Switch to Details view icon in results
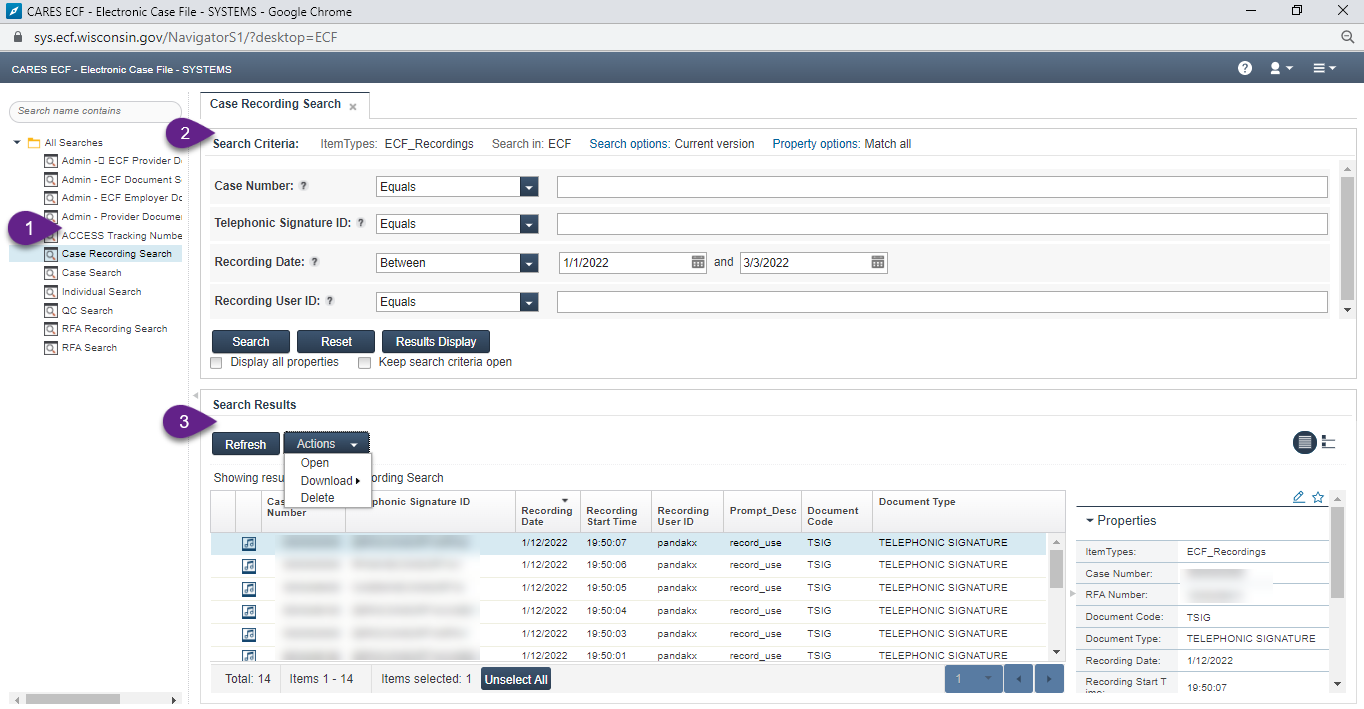Image resolution: width=1364 pixels, height=709 pixels. [1304, 442]
